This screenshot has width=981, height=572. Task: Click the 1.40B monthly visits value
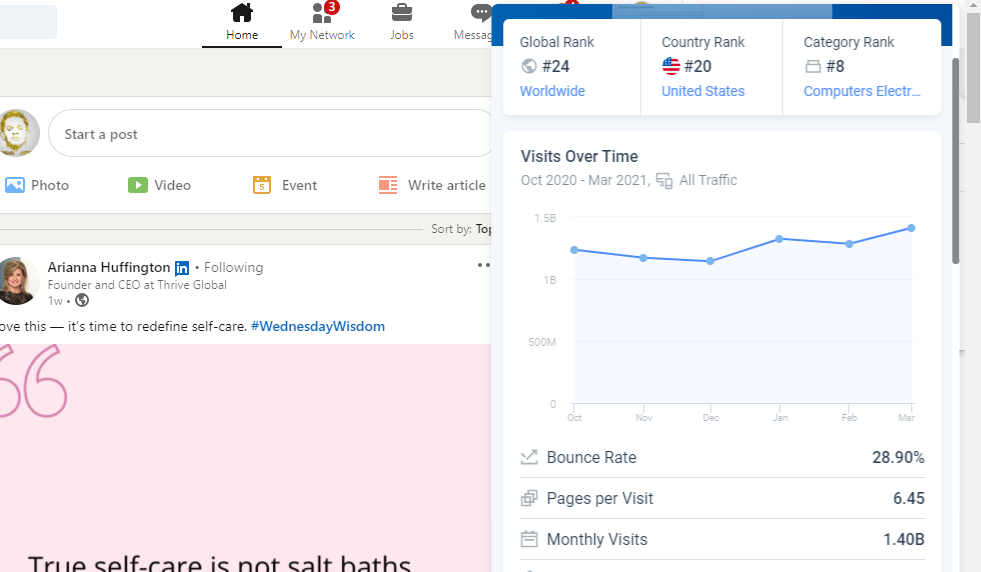pyautogui.click(x=903, y=539)
